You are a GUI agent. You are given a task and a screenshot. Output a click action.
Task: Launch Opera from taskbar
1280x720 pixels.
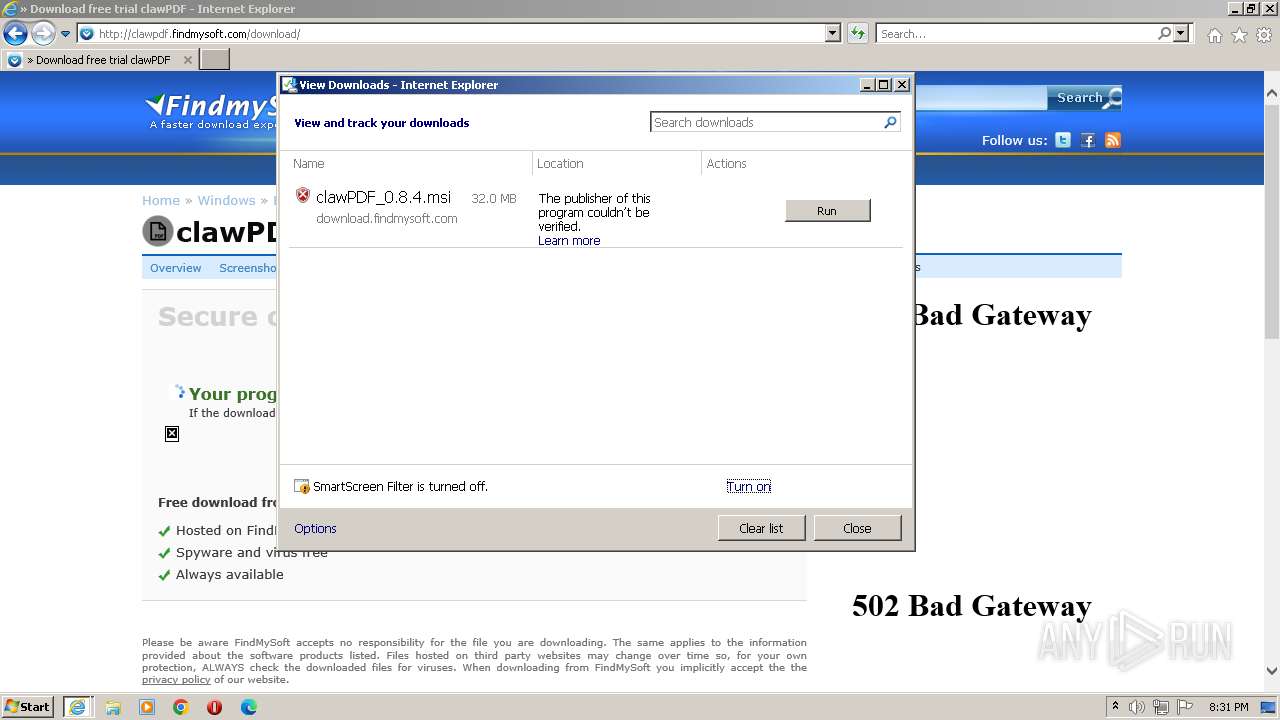click(x=214, y=707)
